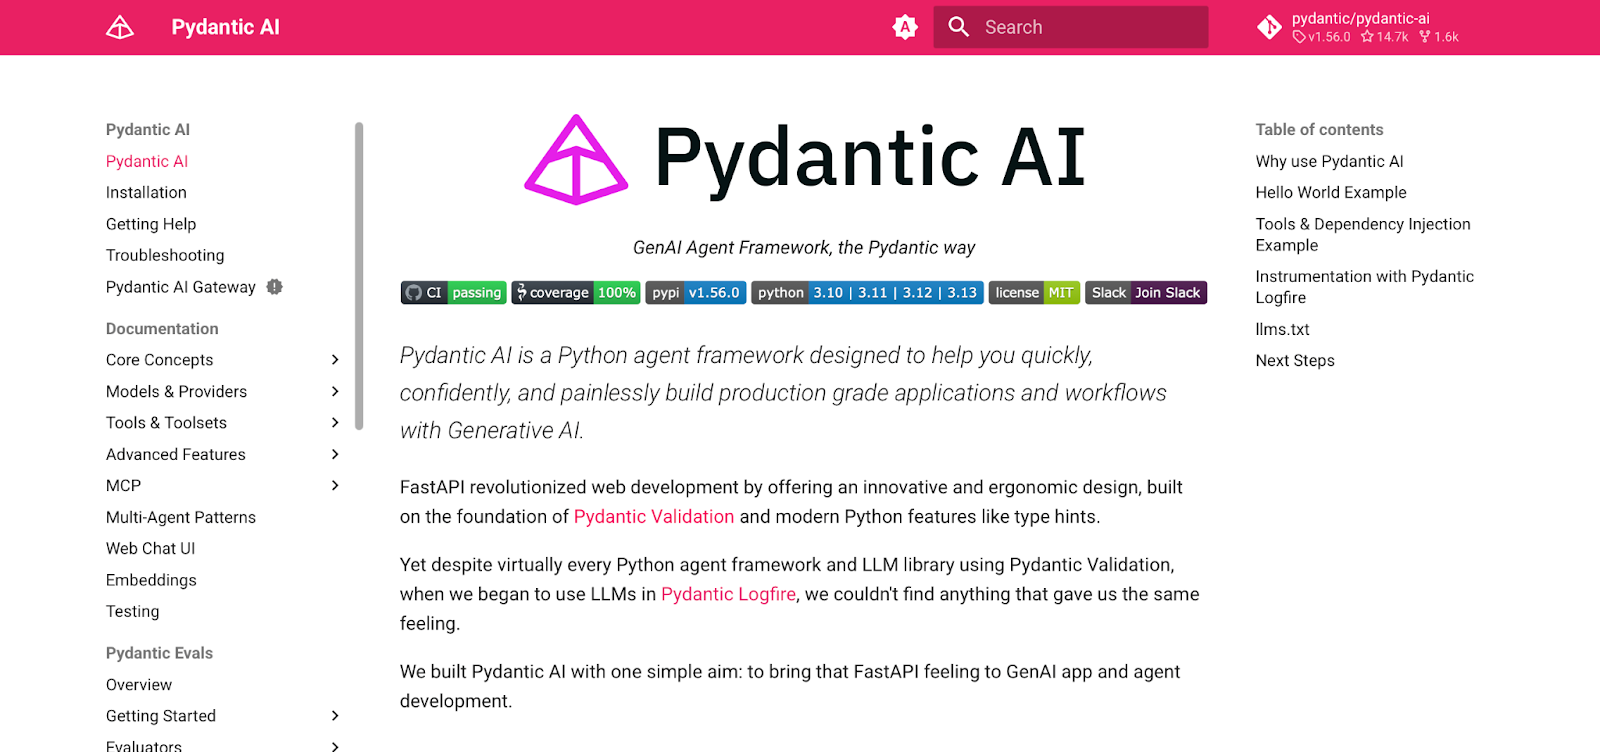
Task: Click the badge icon next to Pydantic AI Gateway
Action: point(275,287)
